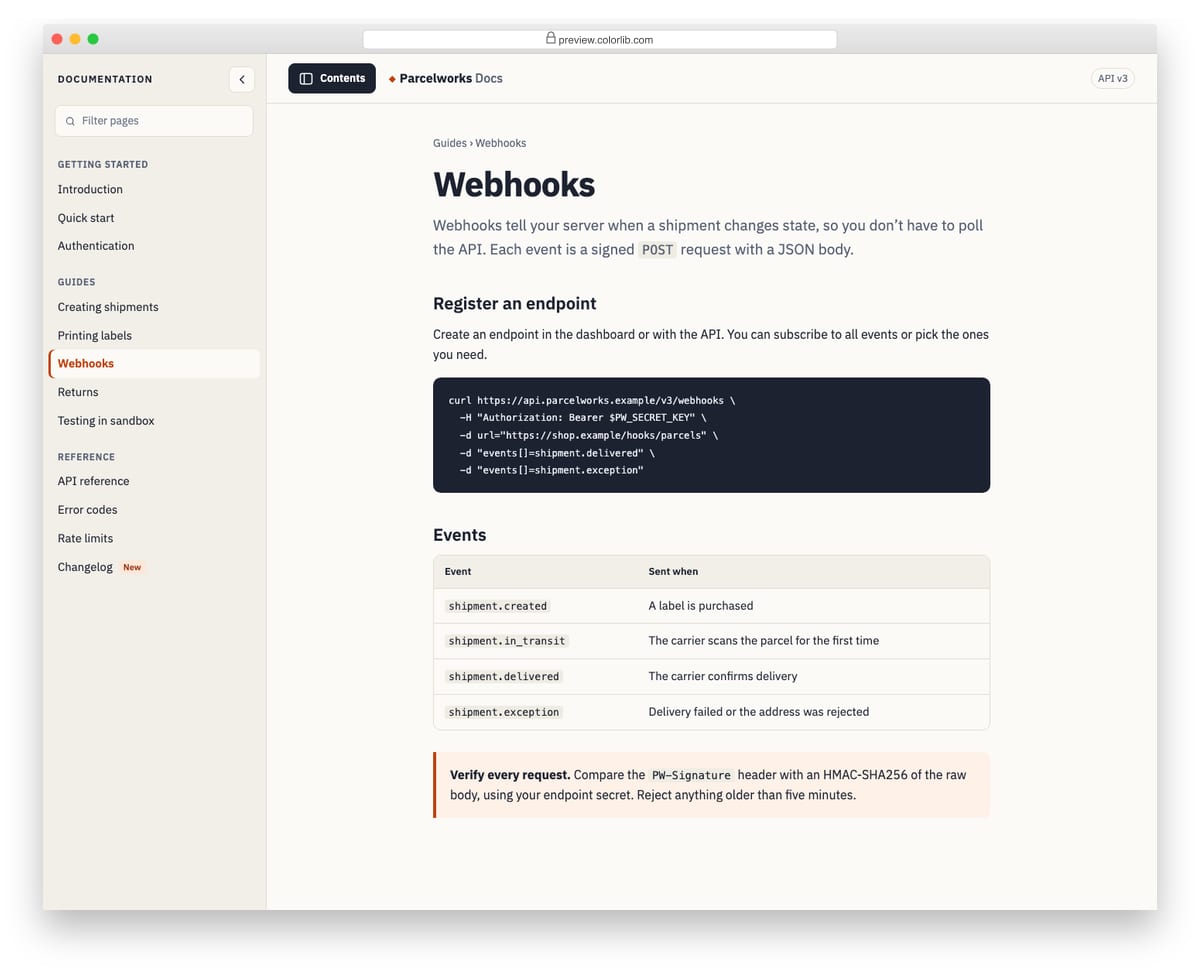This screenshot has height=972, width=1200.
Task: Click the panel icon inside the Contents button
Action: pyautogui.click(x=306, y=78)
